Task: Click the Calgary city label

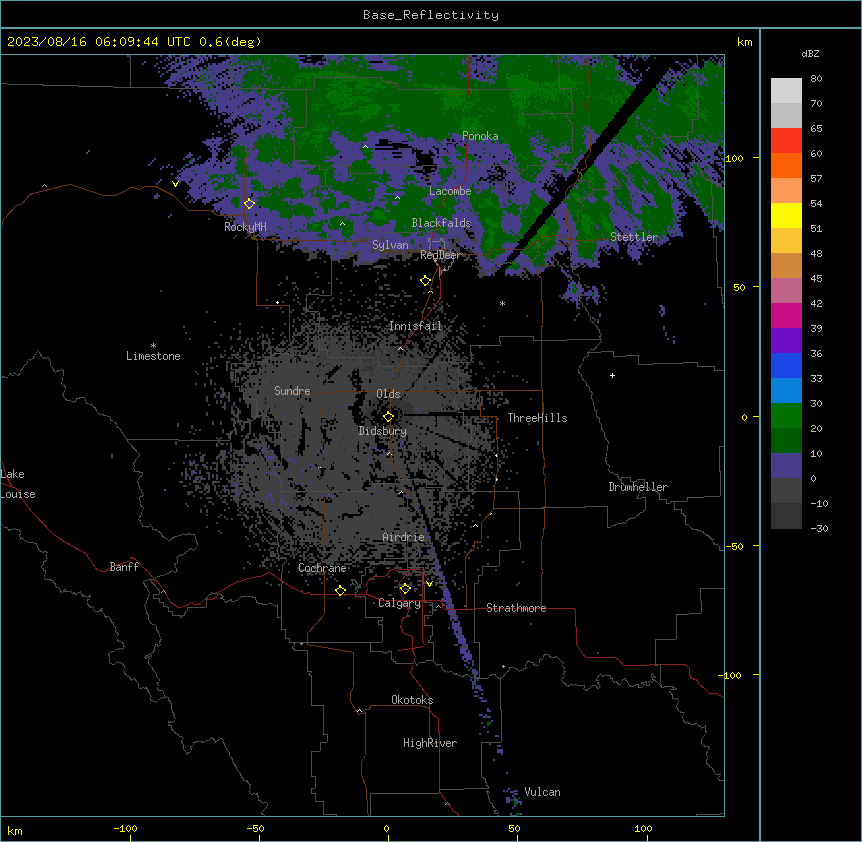Action: pyautogui.click(x=399, y=603)
